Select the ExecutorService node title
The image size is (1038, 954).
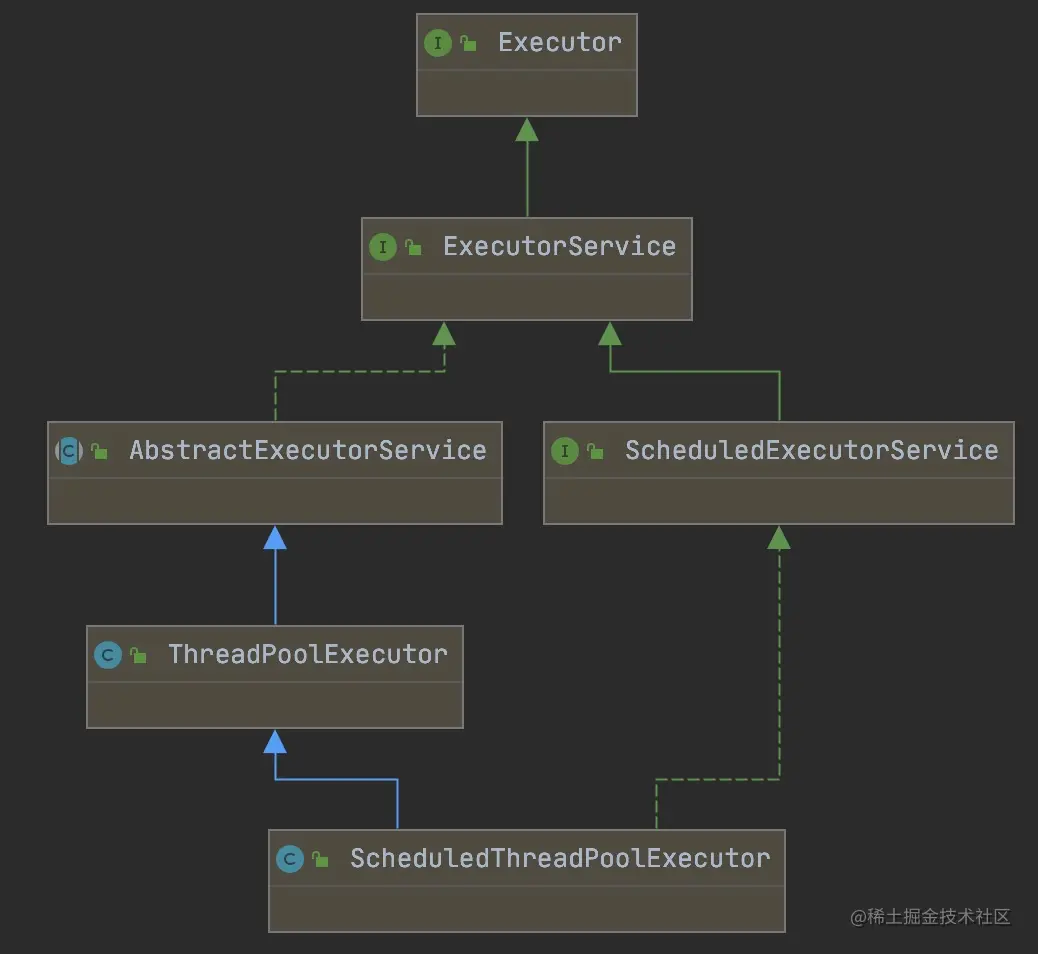(559, 246)
